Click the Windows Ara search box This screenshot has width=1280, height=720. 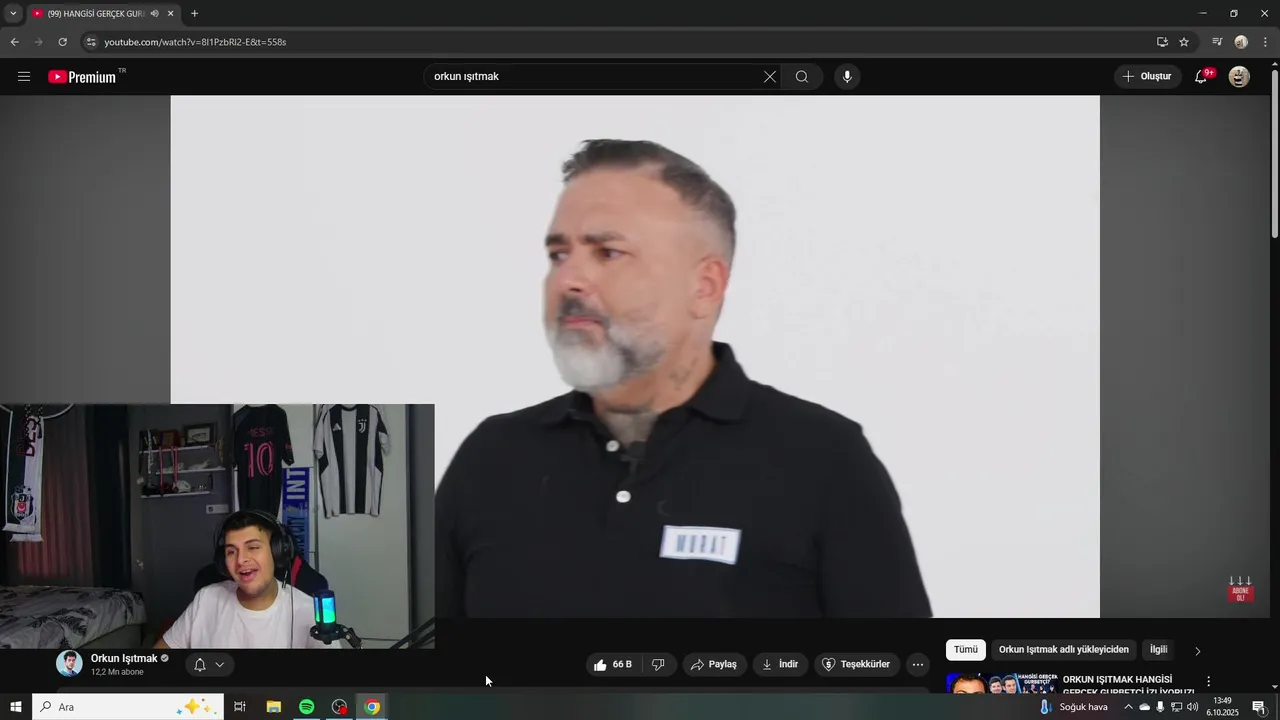(128, 707)
